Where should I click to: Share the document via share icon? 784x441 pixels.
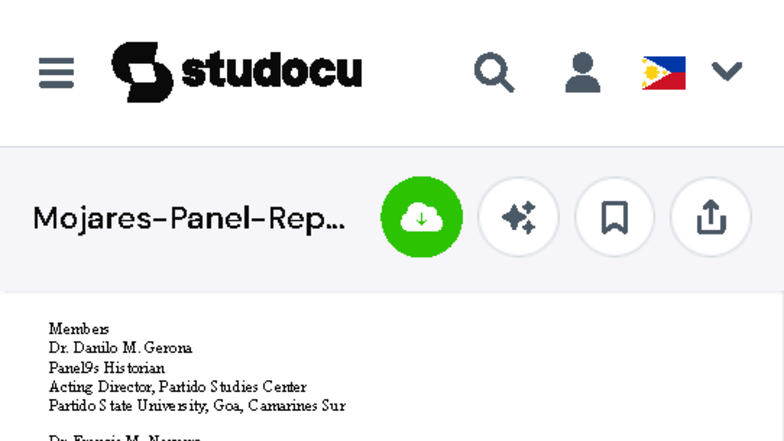[710, 217]
